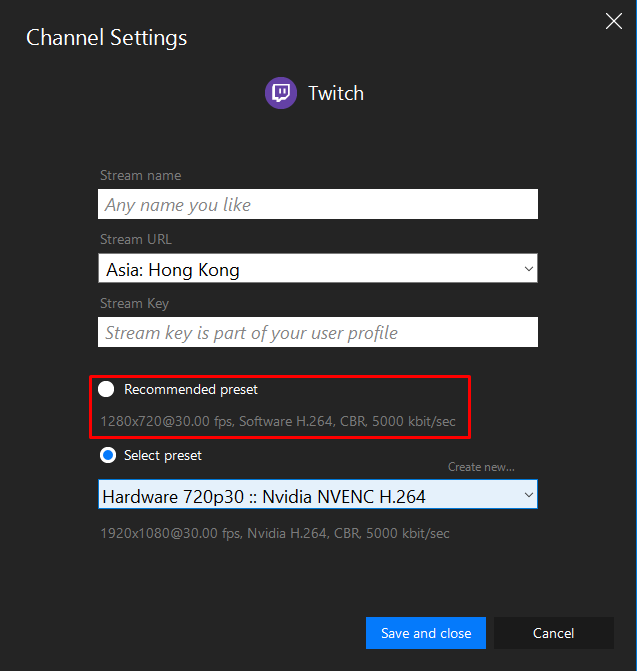Click the Twitch service name text
The width and height of the screenshot is (637, 671).
pyautogui.click(x=336, y=93)
